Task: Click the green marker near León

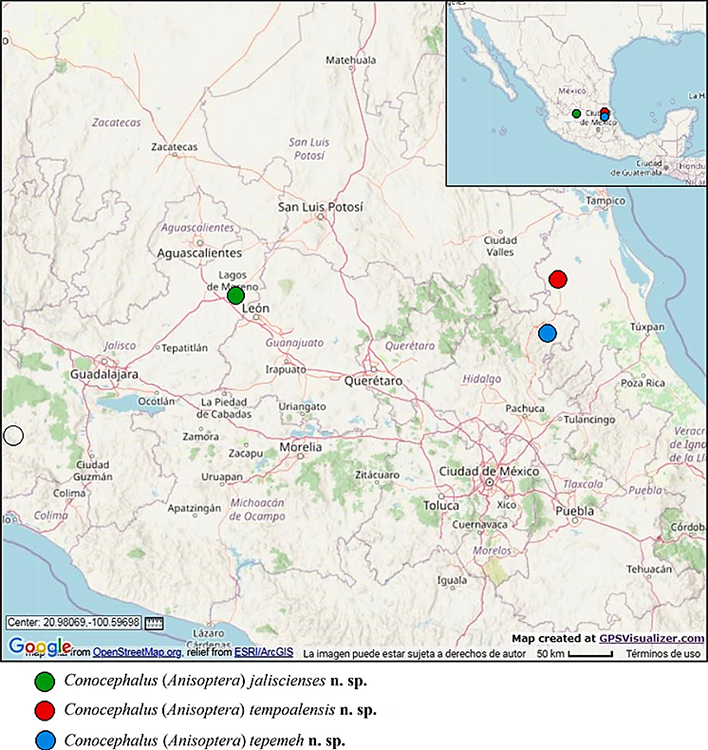Action: point(235,295)
